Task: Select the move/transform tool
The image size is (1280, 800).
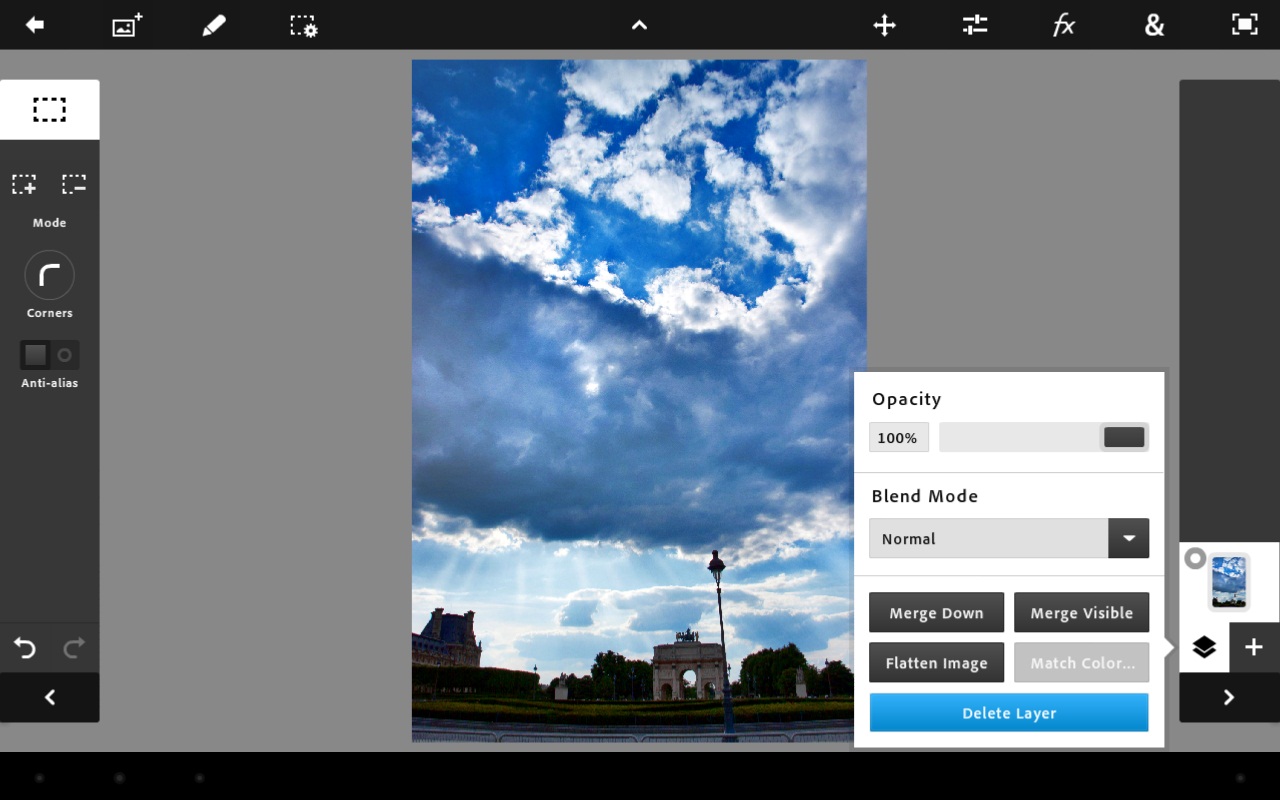Action: (884, 25)
